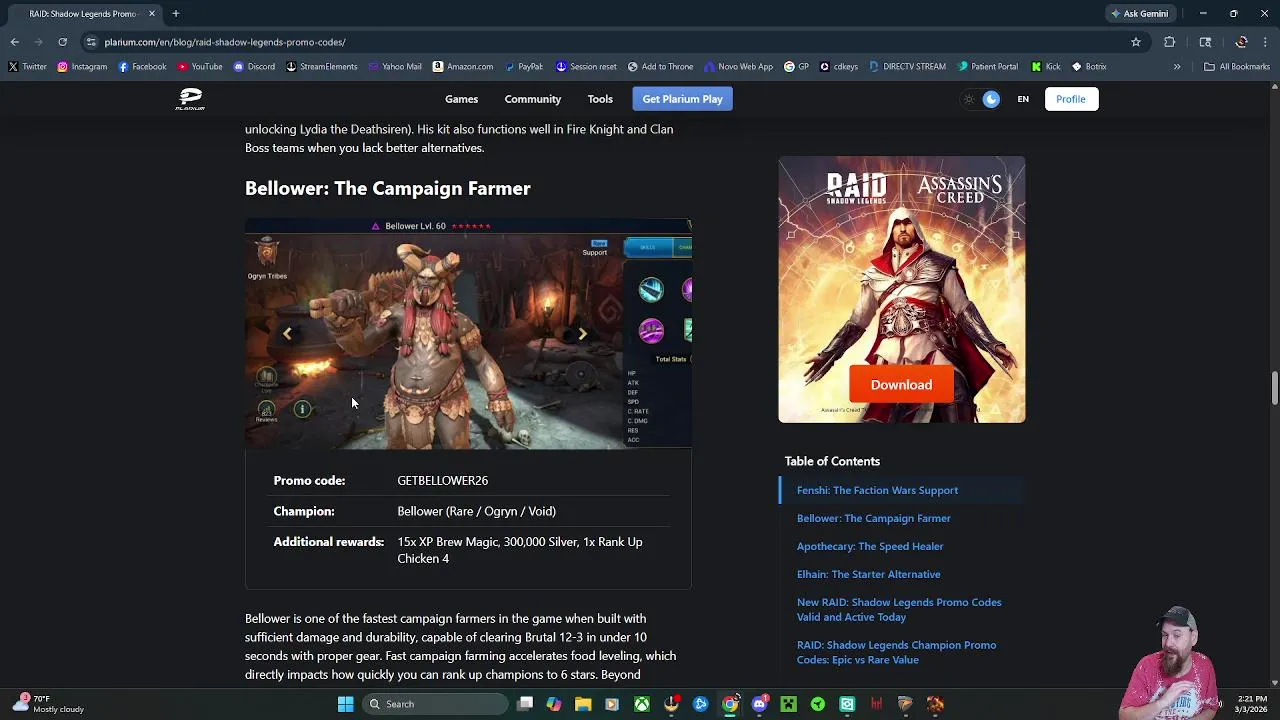Open the DIRECTV STREAM bookmark
The height and width of the screenshot is (720, 1280).
(x=907, y=67)
